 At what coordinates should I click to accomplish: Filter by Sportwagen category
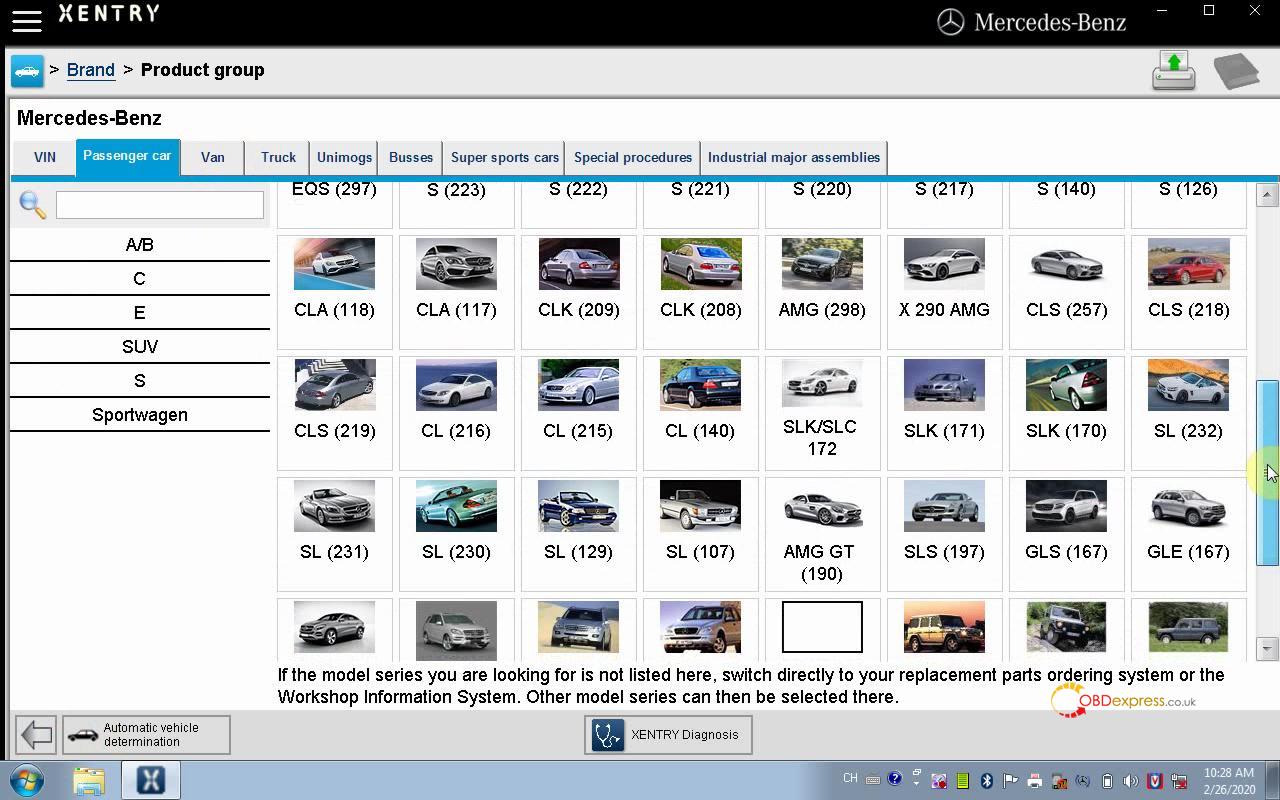tap(140, 415)
